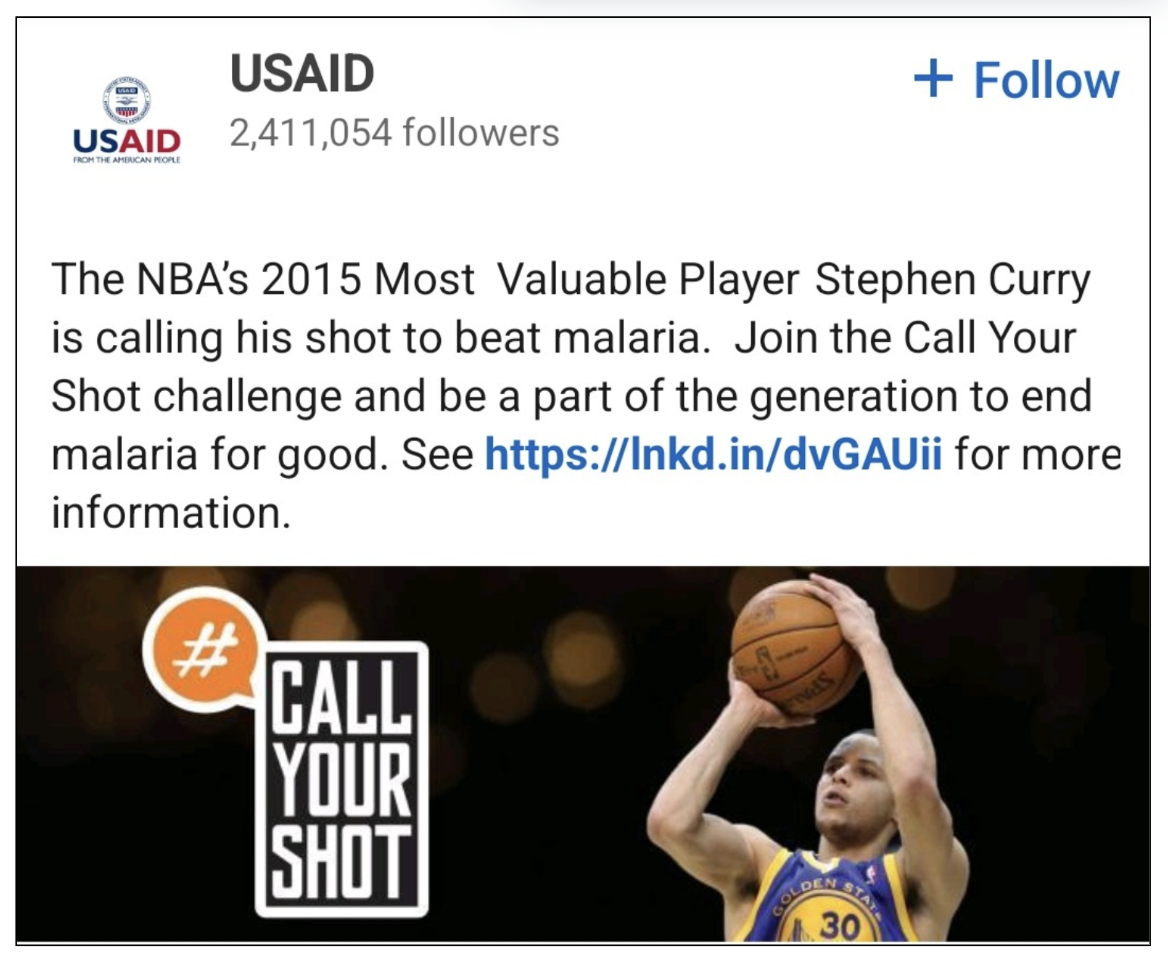Click the From the American People tagline
Image resolution: width=1168 pixels, height=964 pixels.
(127, 159)
